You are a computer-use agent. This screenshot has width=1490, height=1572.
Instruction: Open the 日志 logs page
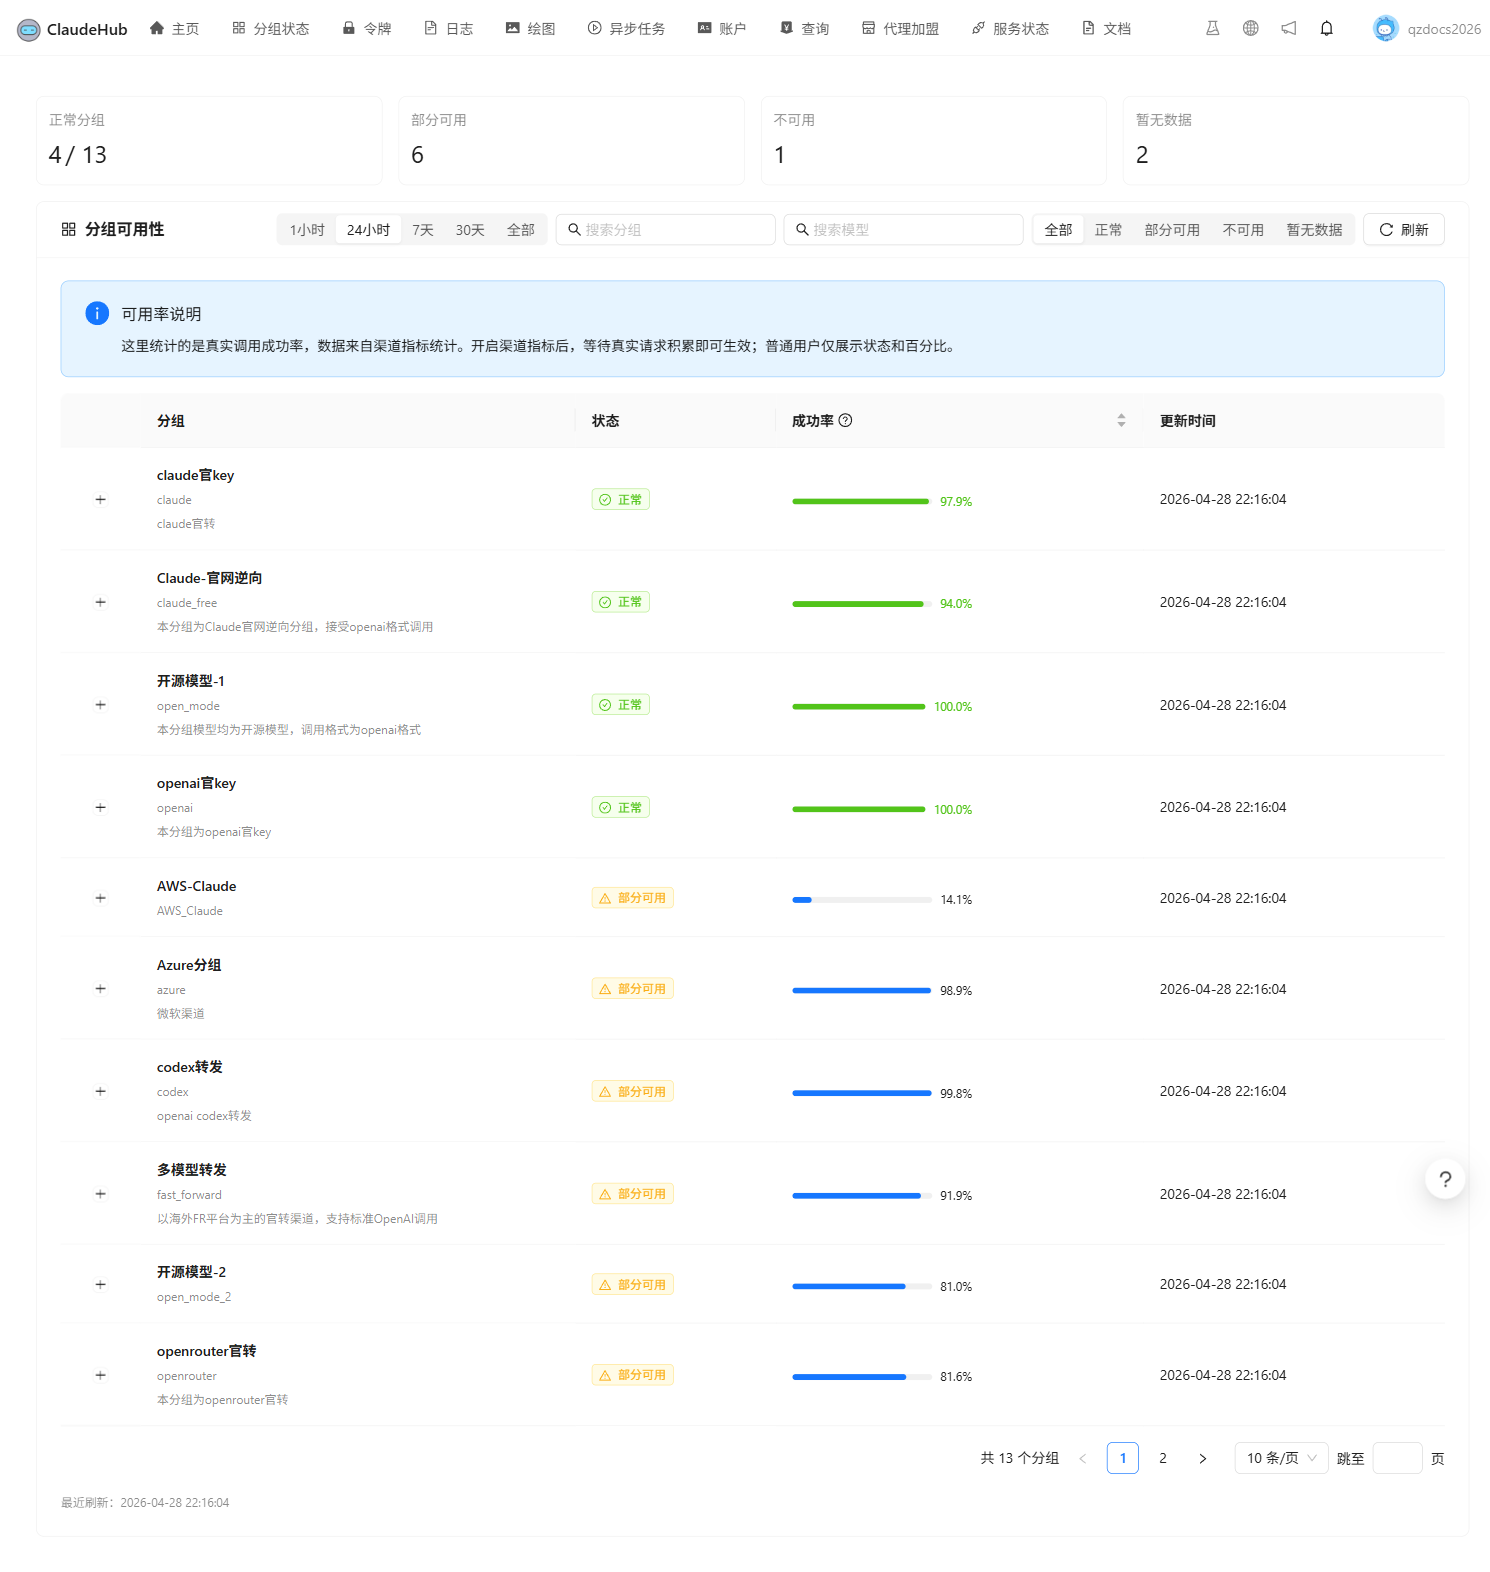tap(448, 28)
